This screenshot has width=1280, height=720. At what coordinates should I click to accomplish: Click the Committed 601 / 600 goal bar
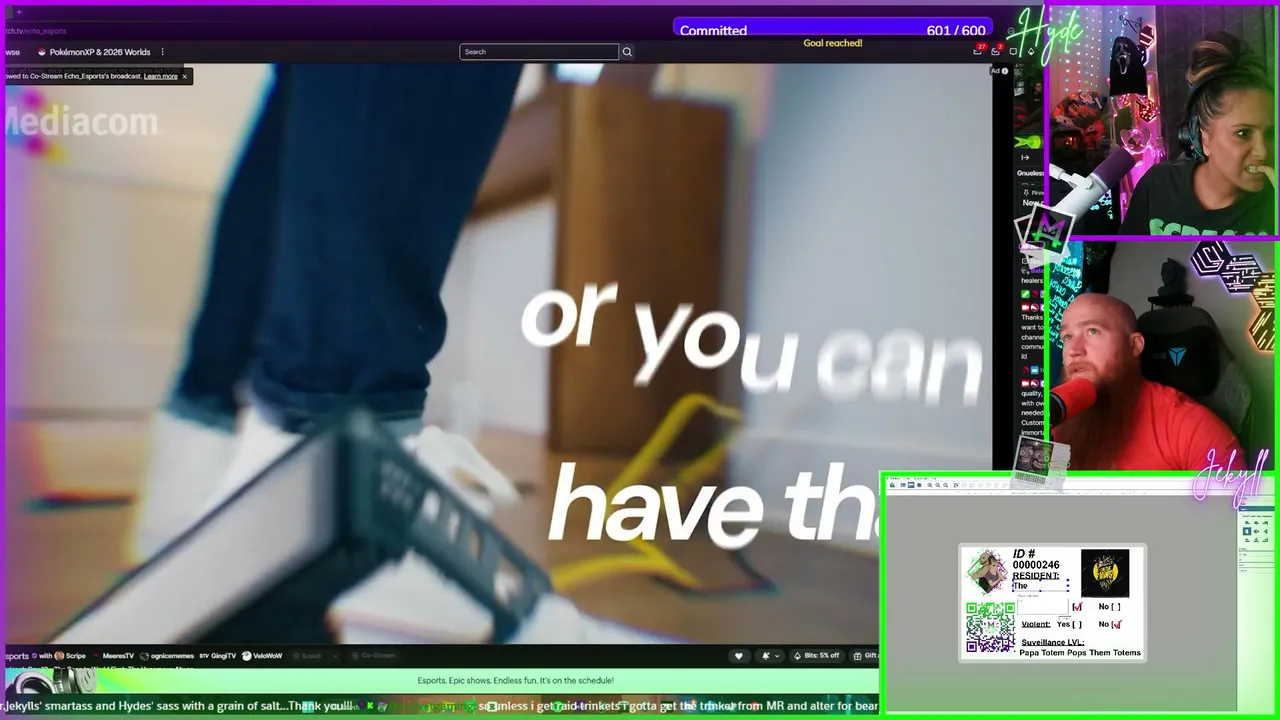pos(833,30)
